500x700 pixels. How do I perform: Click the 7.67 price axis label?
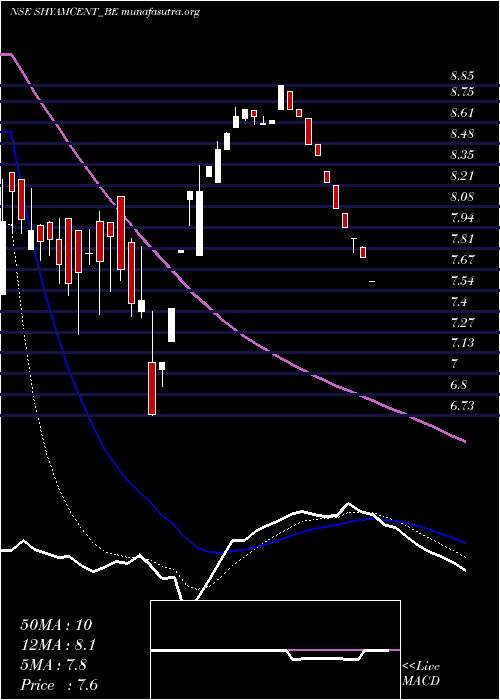click(462, 260)
